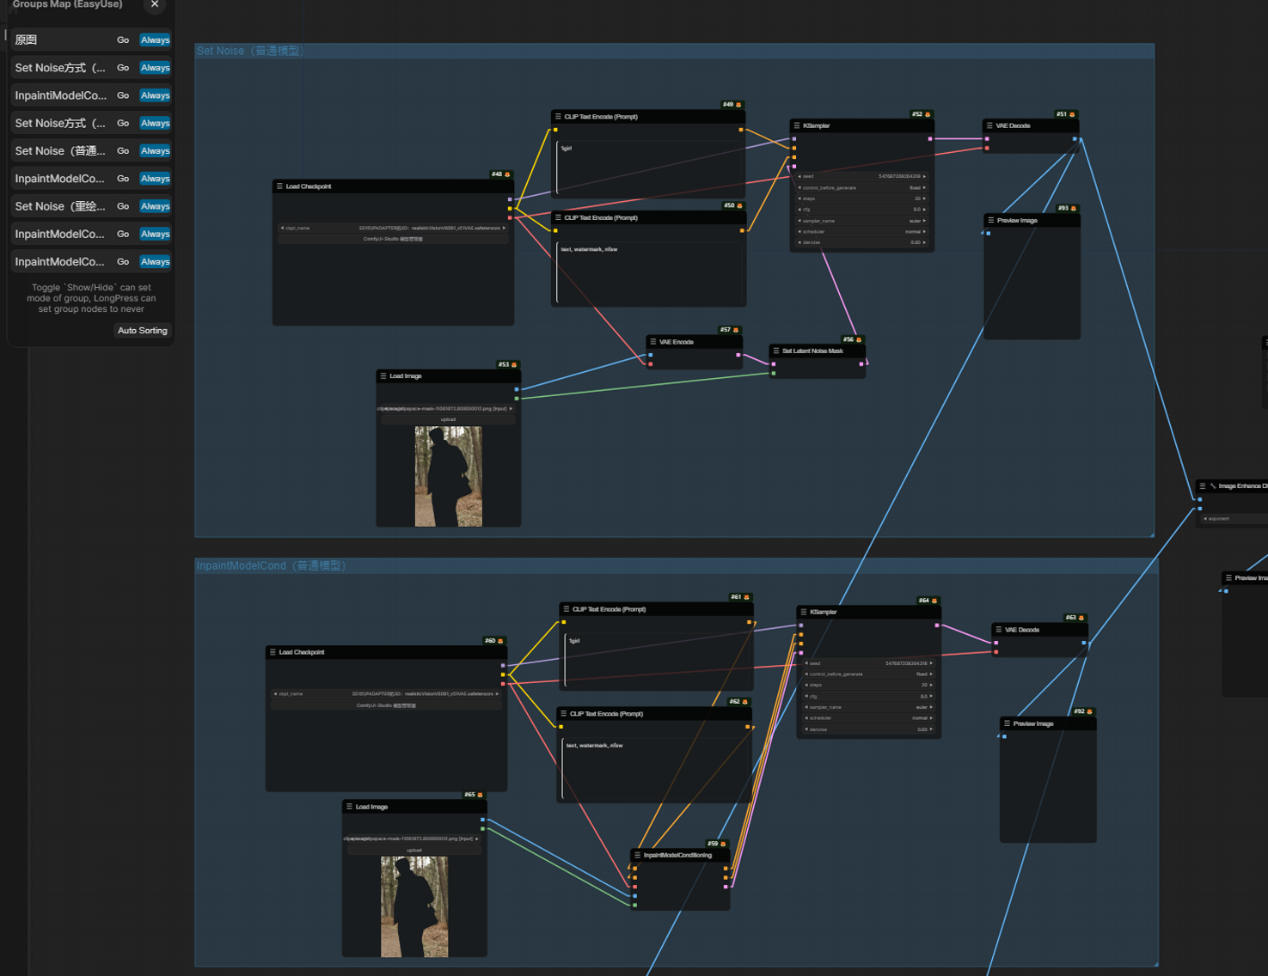Click the Set Latent Noise Mask node menu icon

(775, 351)
